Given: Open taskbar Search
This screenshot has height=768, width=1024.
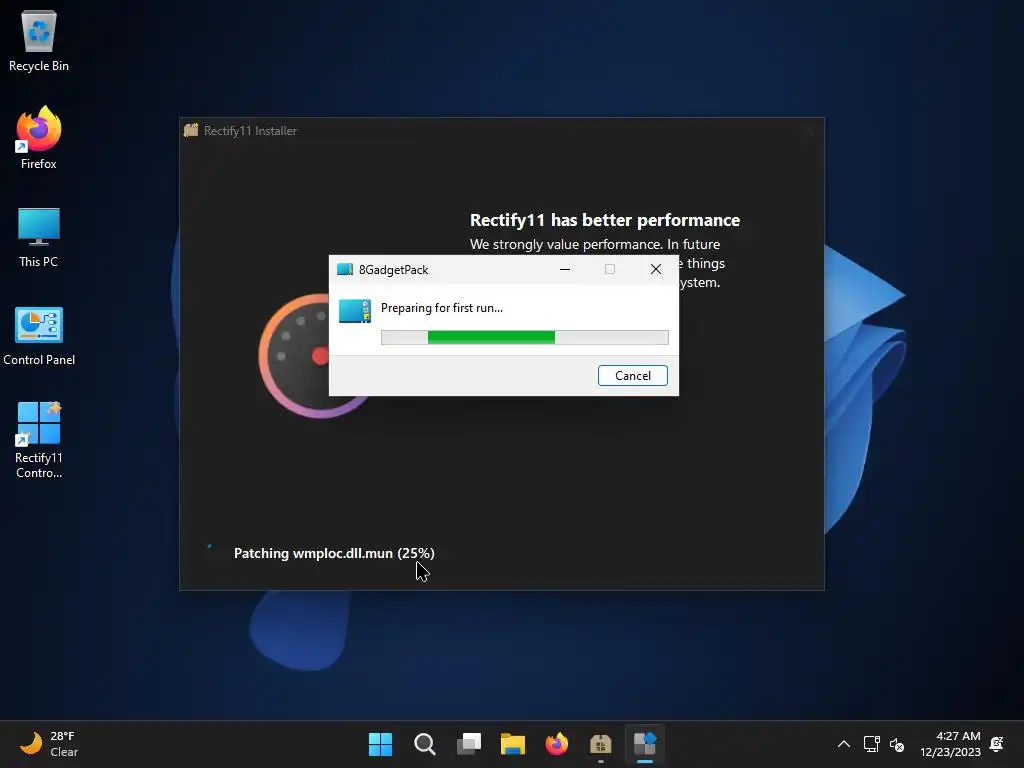Looking at the screenshot, I should 424,744.
